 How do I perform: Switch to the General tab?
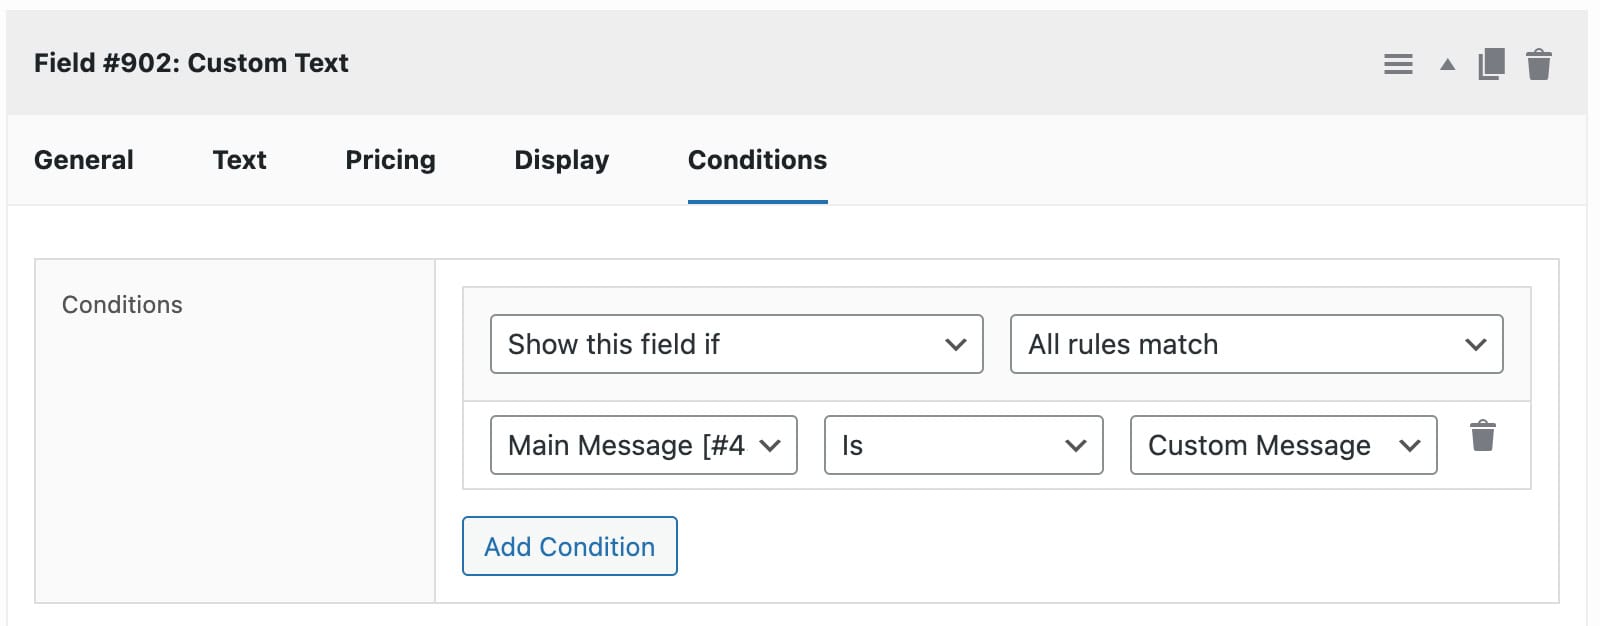pos(83,159)
